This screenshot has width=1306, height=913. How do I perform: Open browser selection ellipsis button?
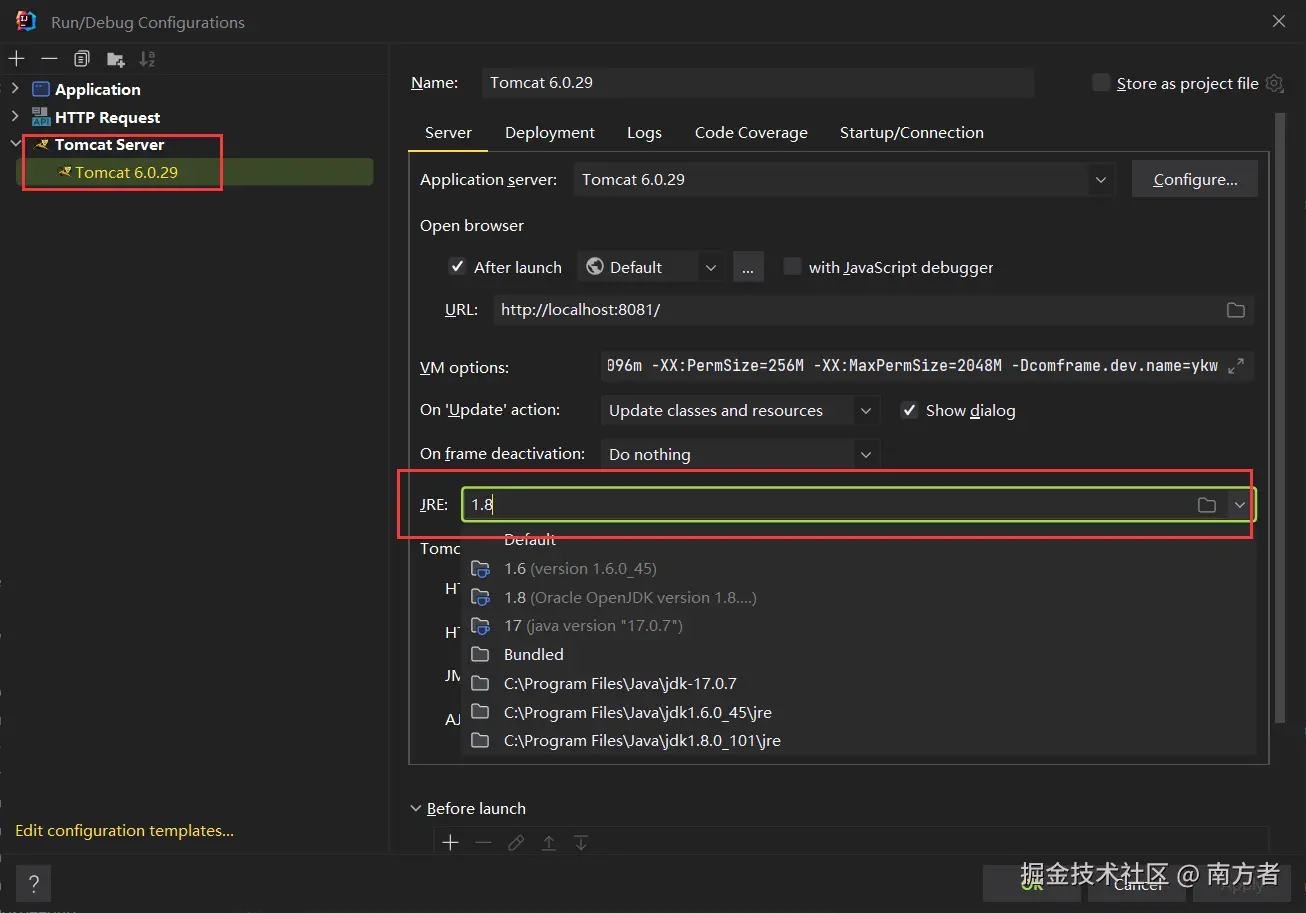click(x=748, y=267)
